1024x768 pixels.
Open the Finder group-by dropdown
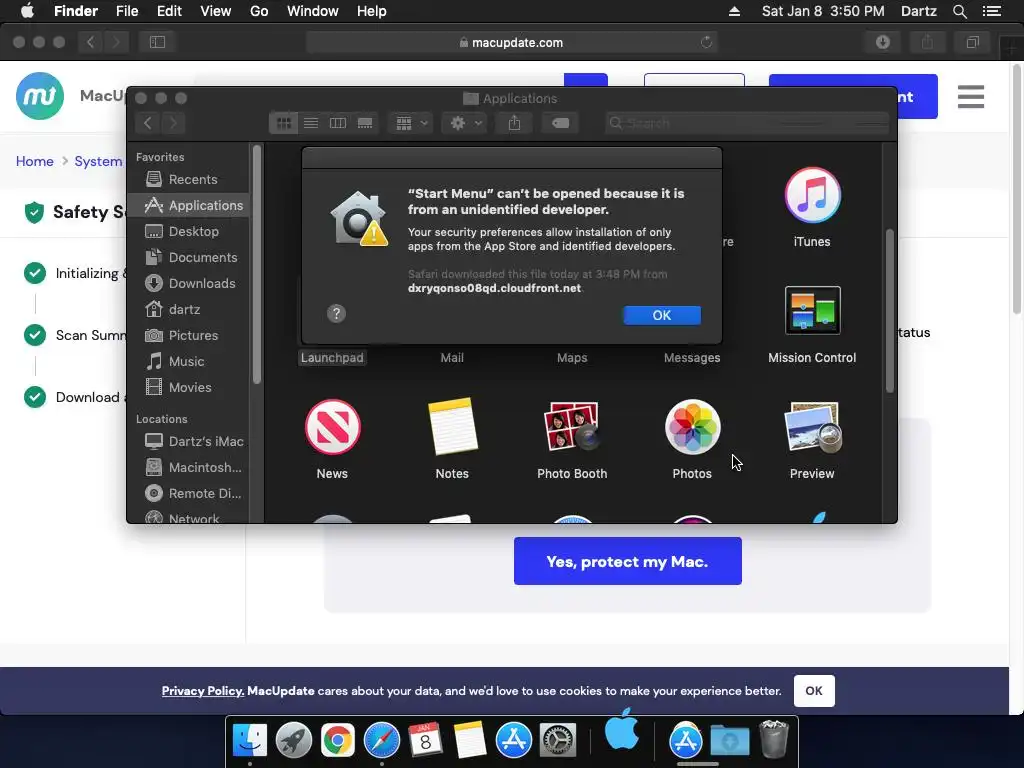411,123
